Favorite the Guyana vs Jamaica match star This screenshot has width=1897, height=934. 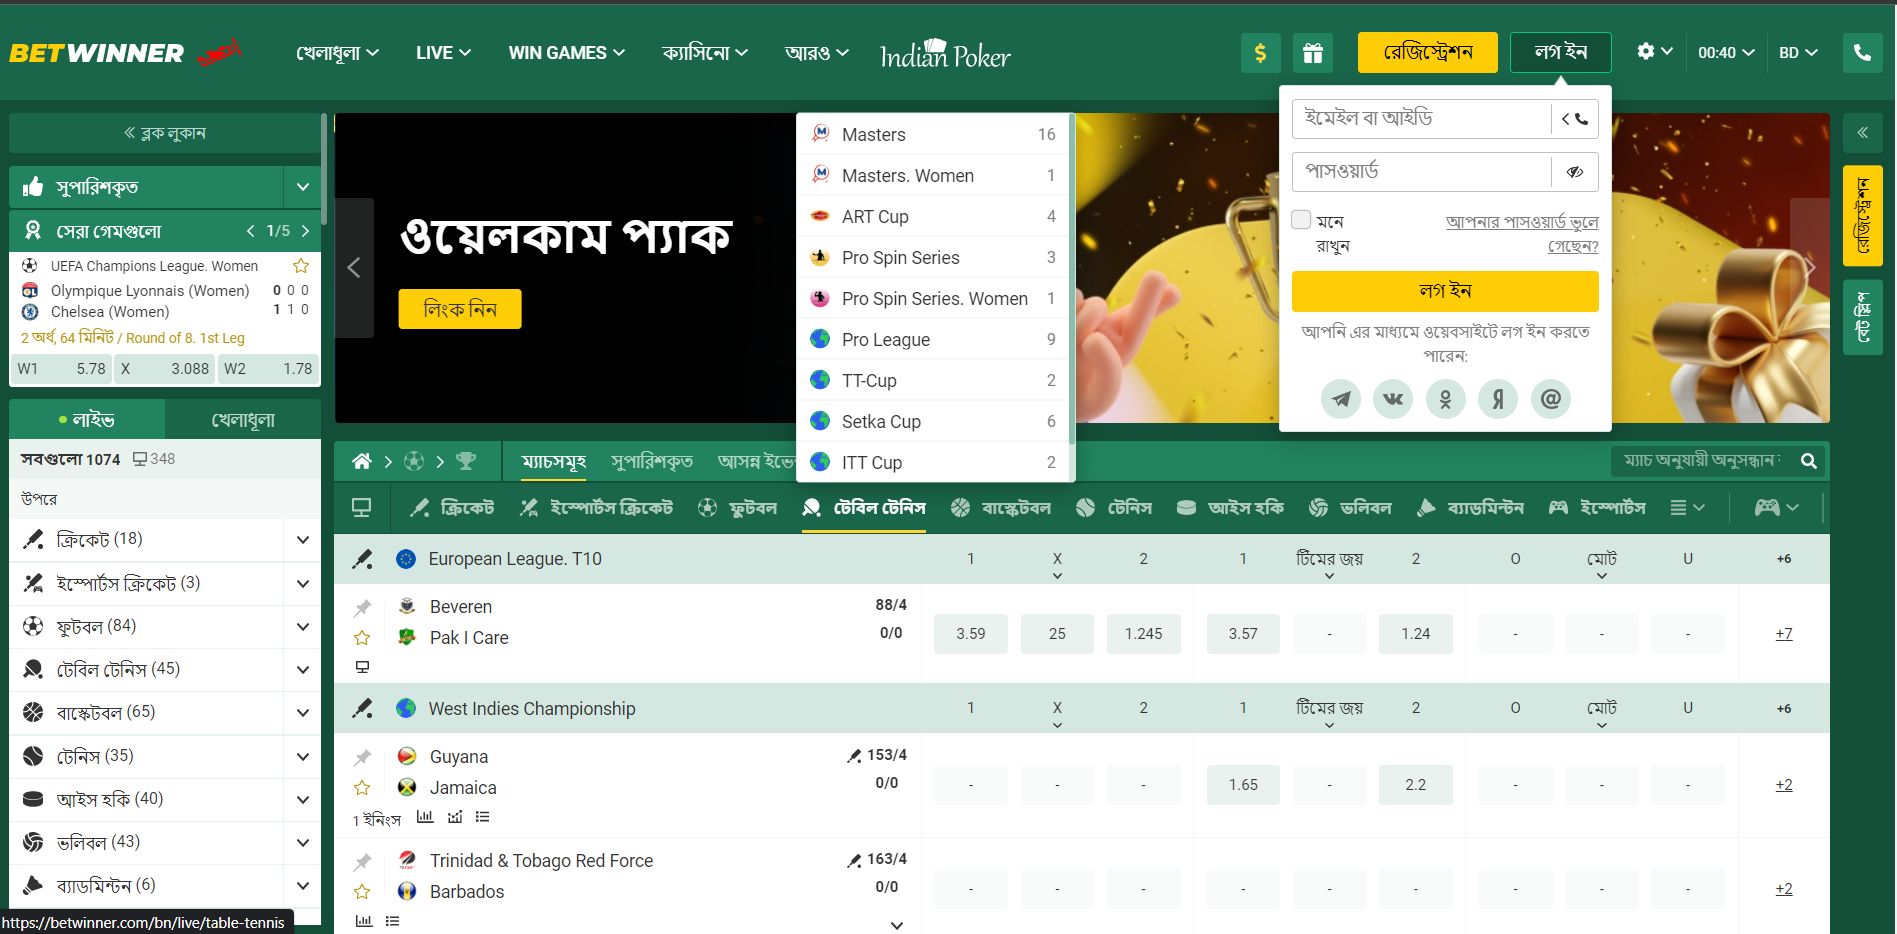pos(362,788)
